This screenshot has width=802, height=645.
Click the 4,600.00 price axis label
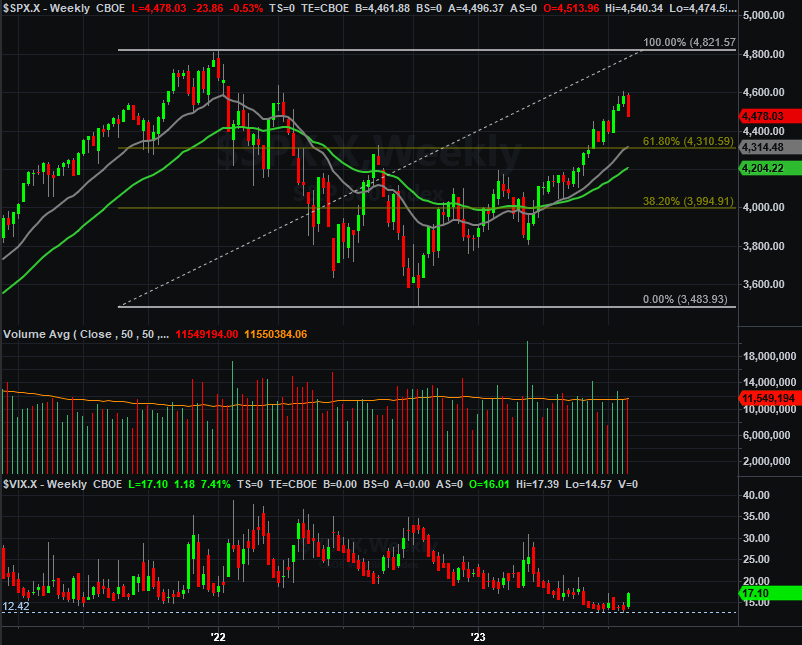pyautogui.click(x=763, y=92)
